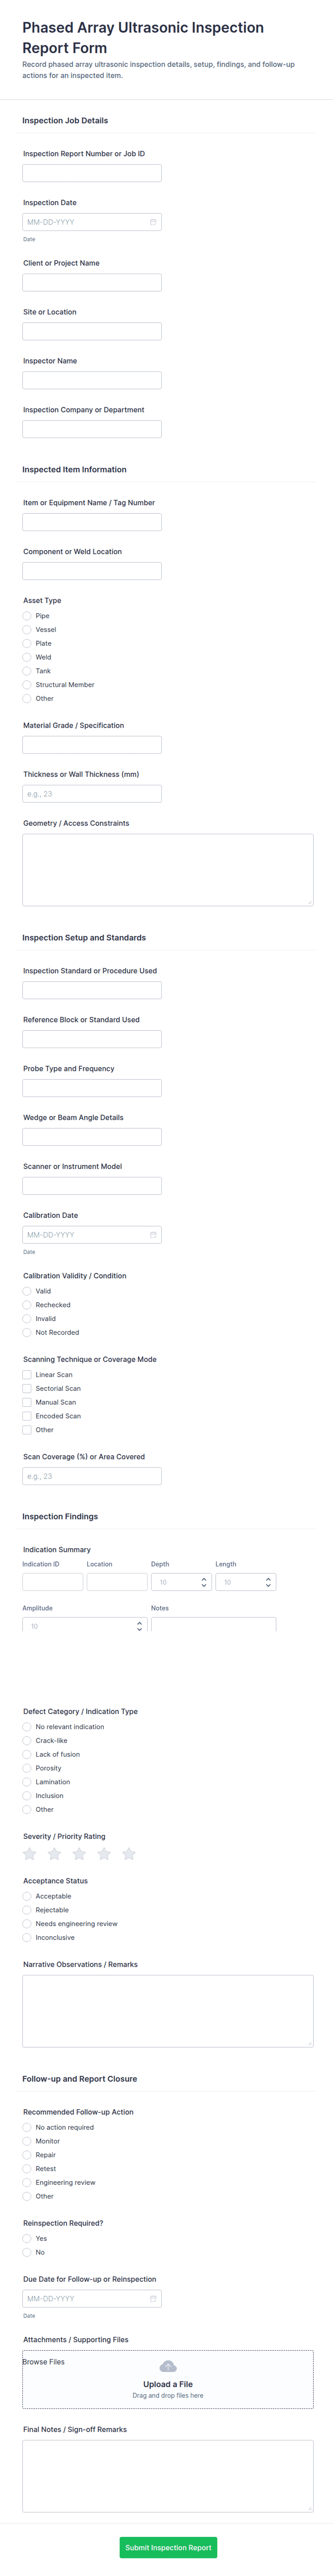Choose Rejectable acceptance status
The image size is (333, 2576).
point(27,1910)
